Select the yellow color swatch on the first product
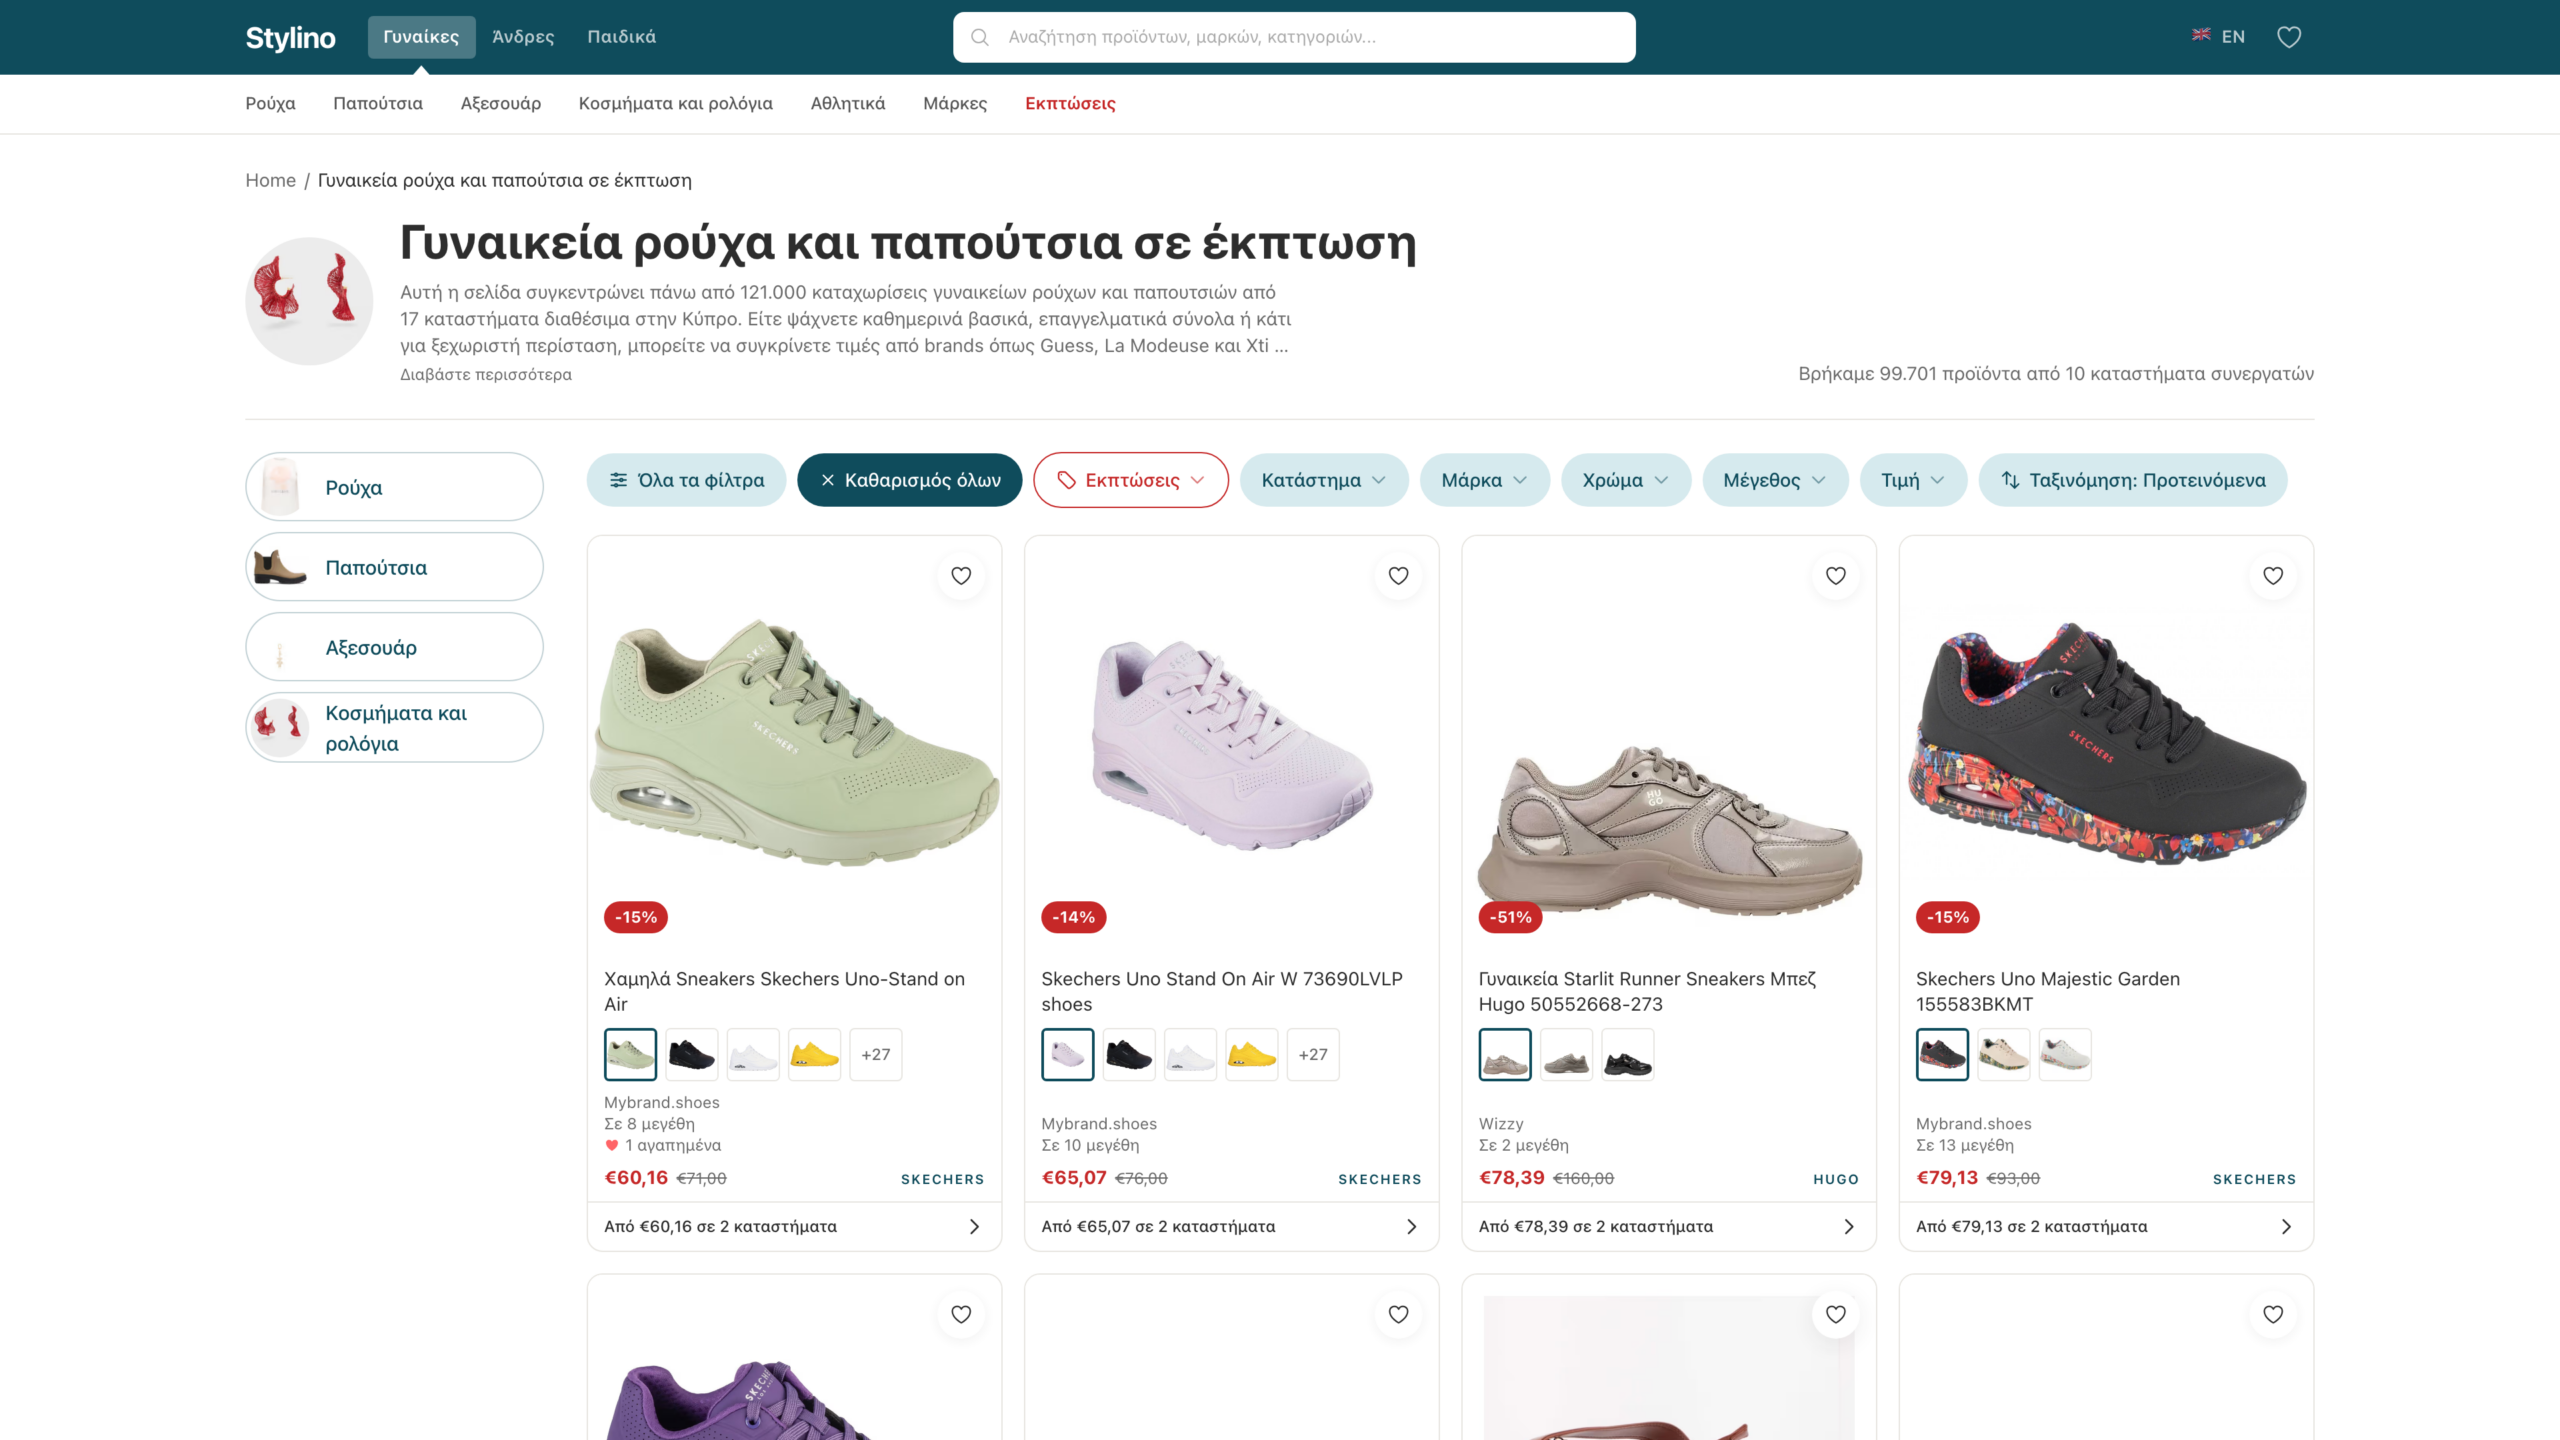 coord(814,1054)
